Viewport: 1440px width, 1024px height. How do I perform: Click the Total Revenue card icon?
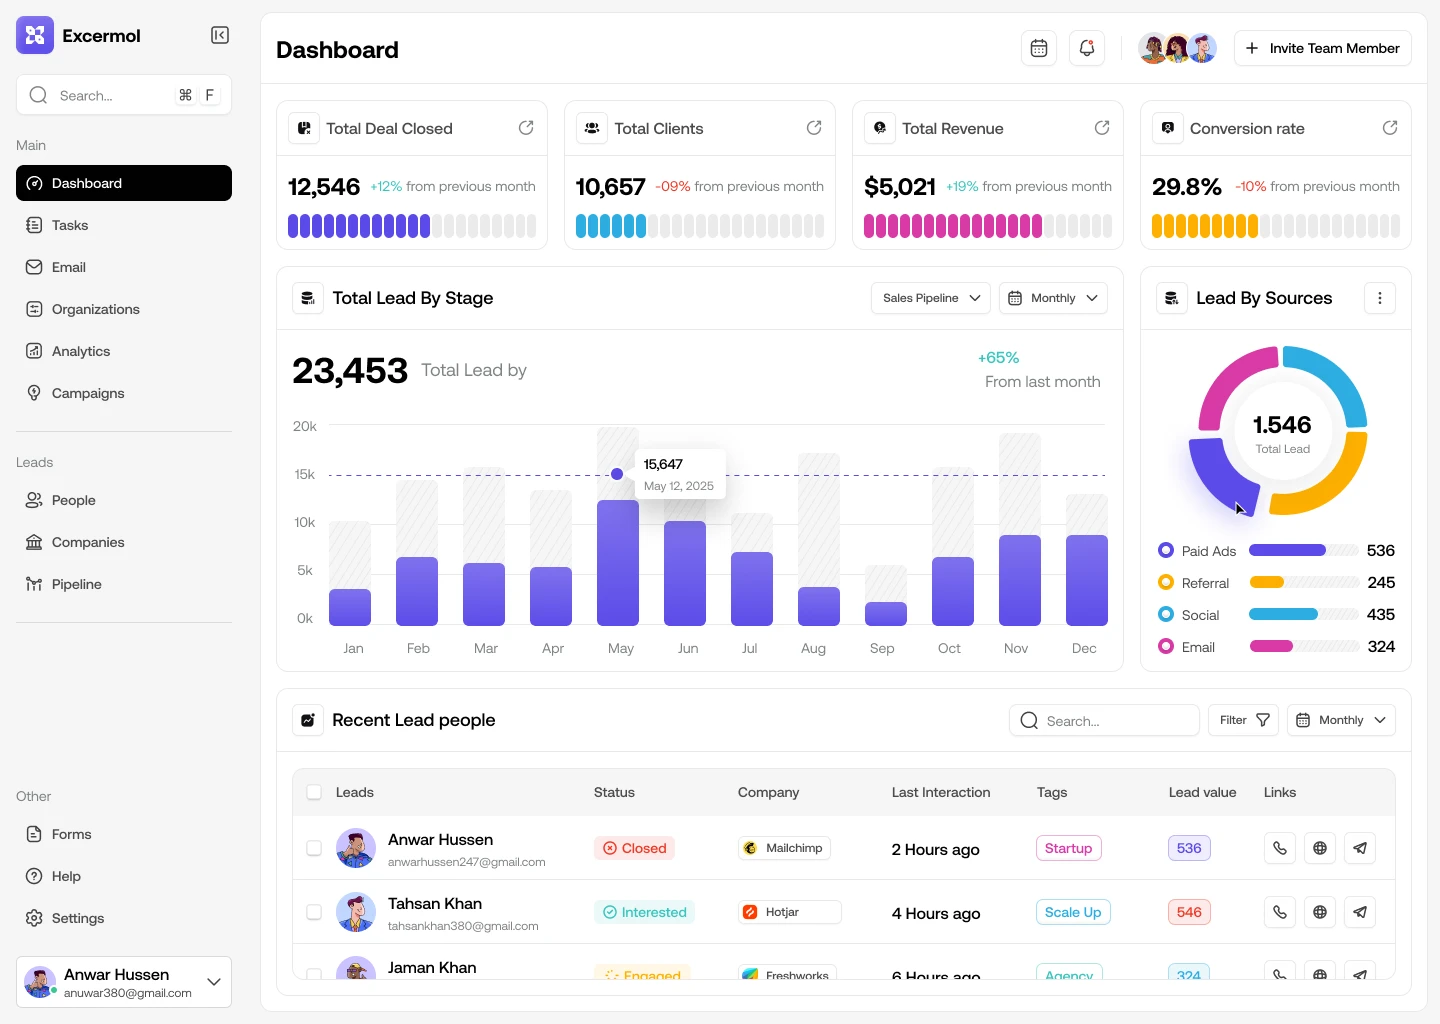click(880, 128)
